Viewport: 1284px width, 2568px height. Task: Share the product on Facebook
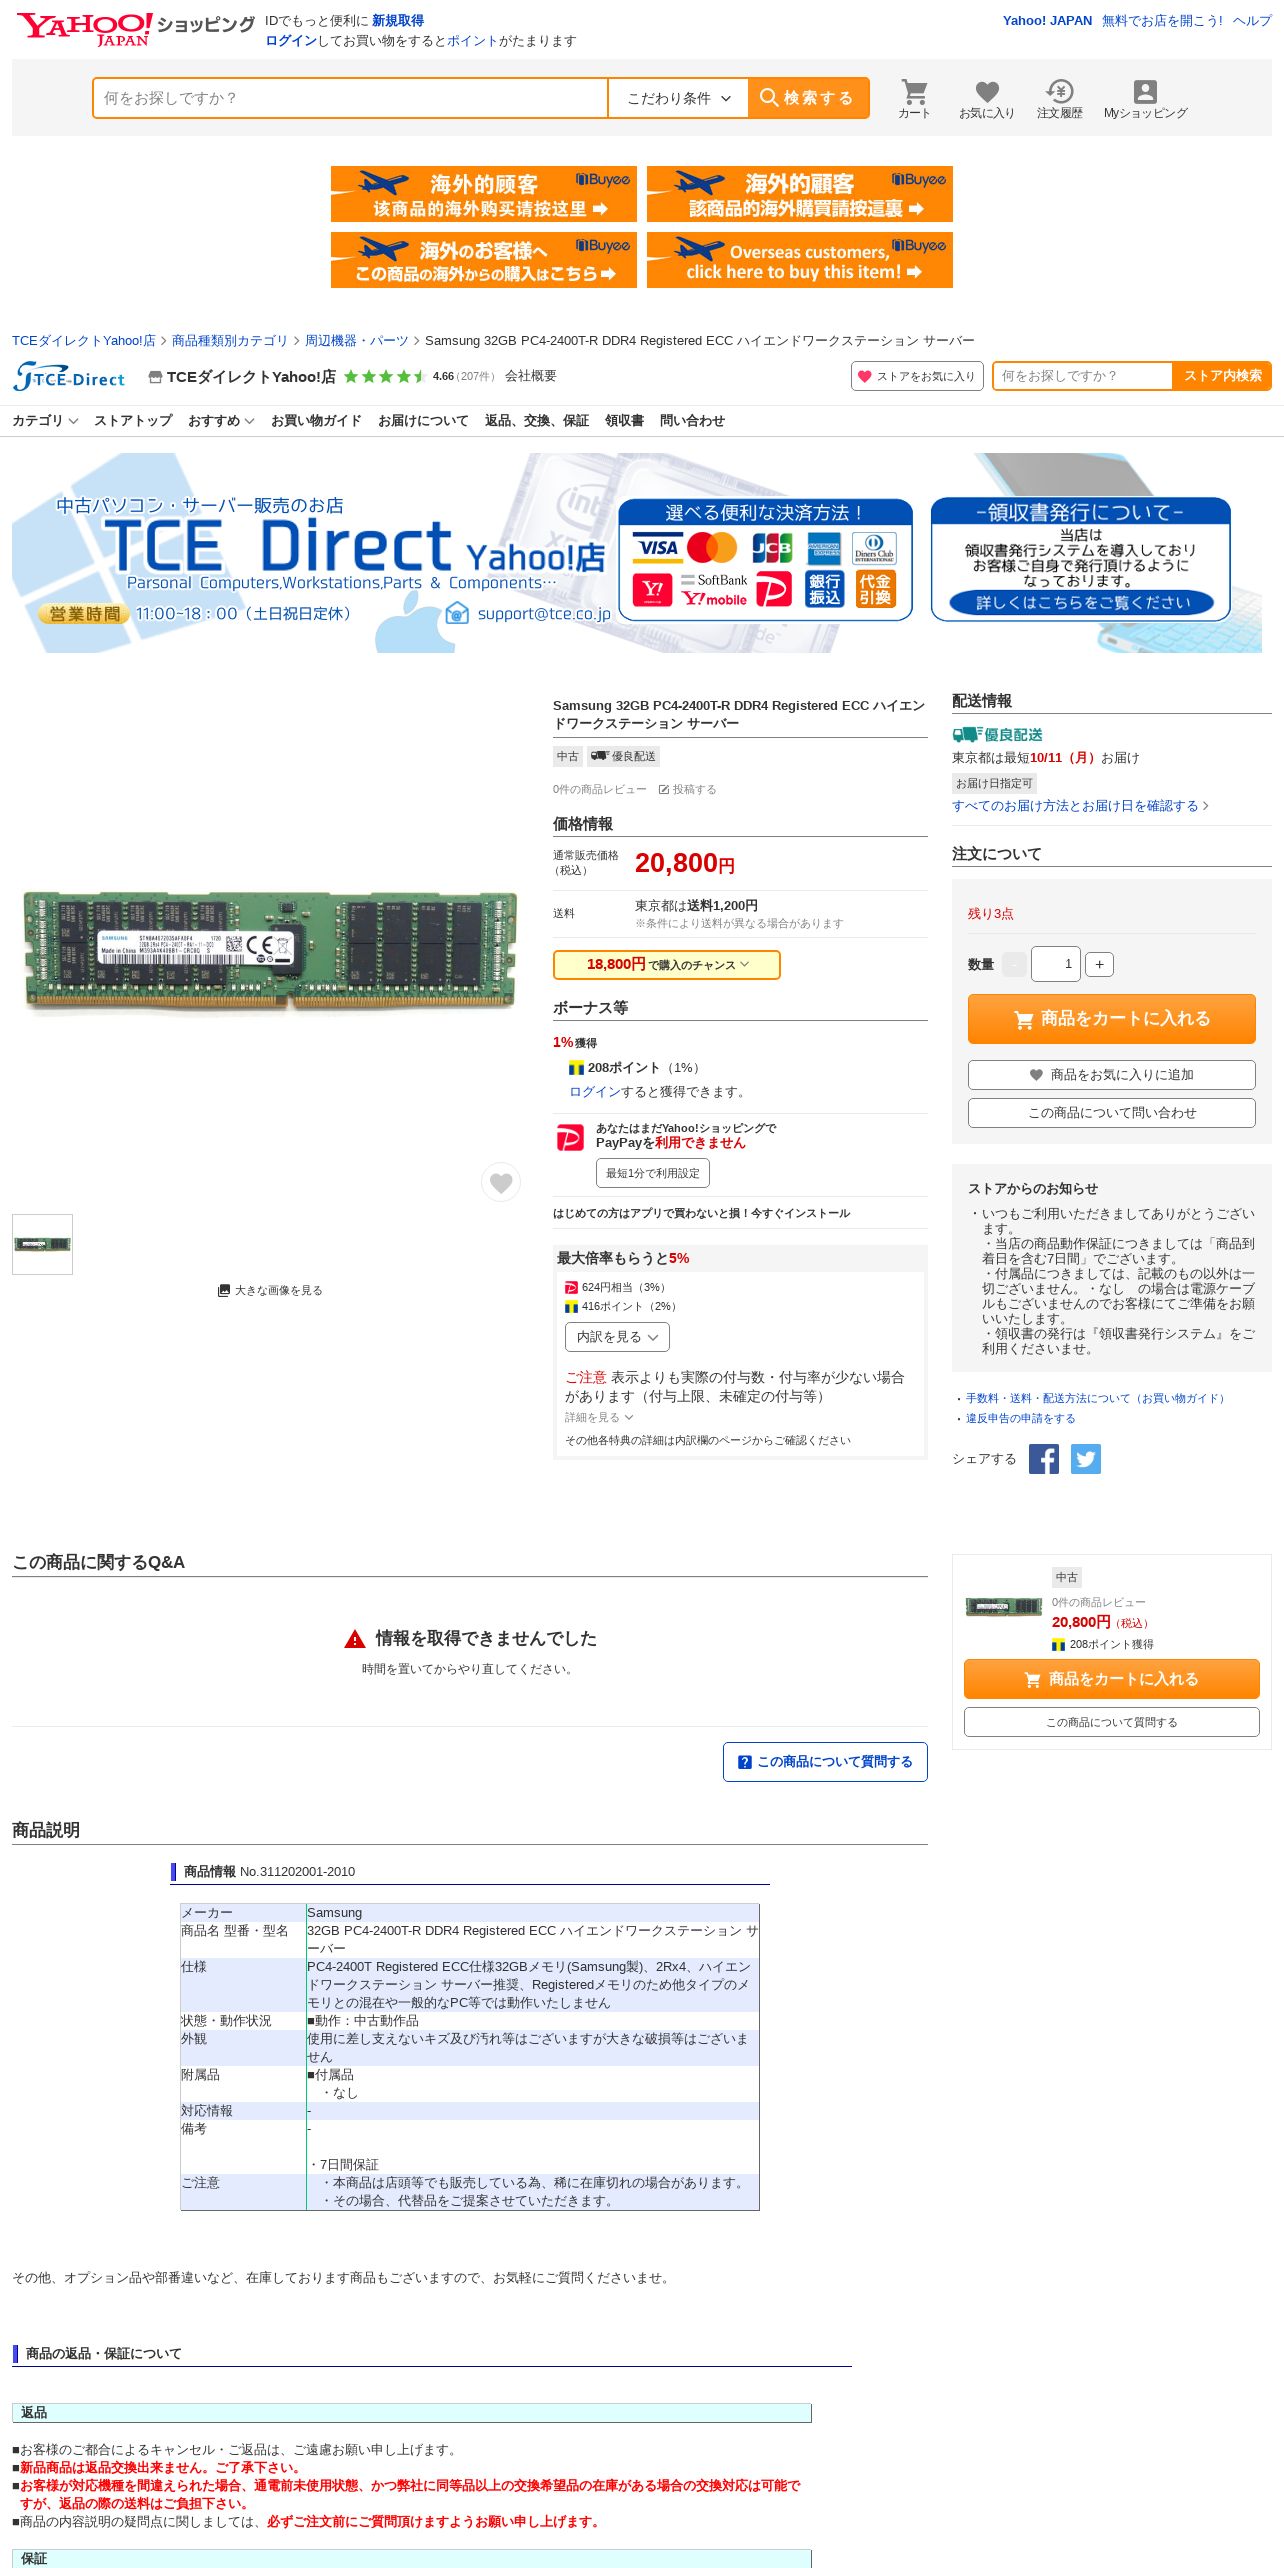tap(1044, 1459)
